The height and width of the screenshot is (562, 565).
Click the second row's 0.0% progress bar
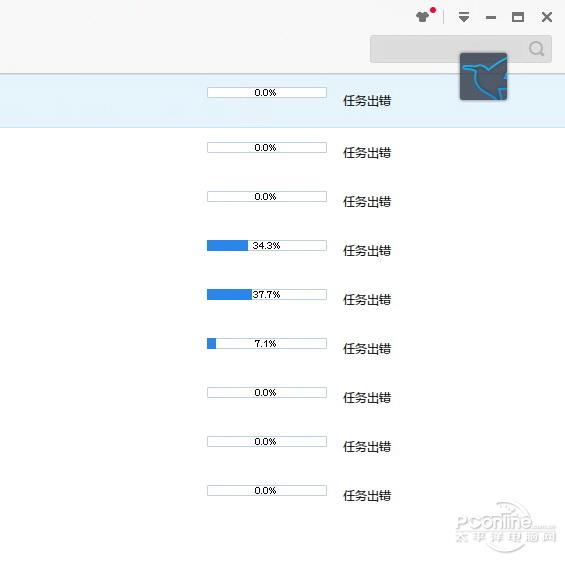point(267,148)
